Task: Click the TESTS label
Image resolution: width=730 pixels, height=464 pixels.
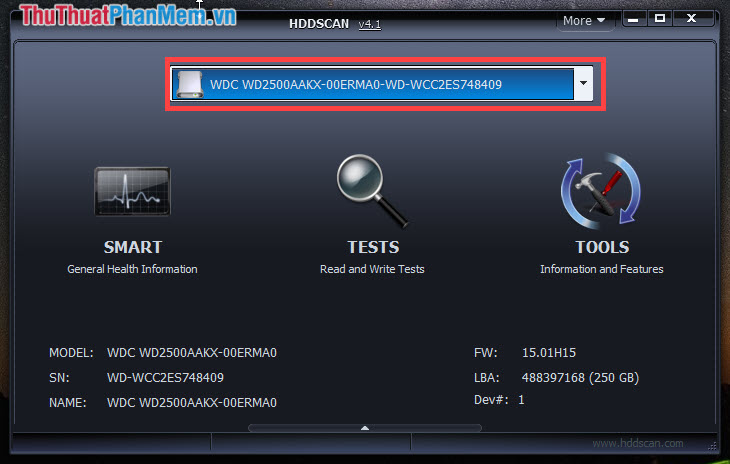Action: pos(373,247)
